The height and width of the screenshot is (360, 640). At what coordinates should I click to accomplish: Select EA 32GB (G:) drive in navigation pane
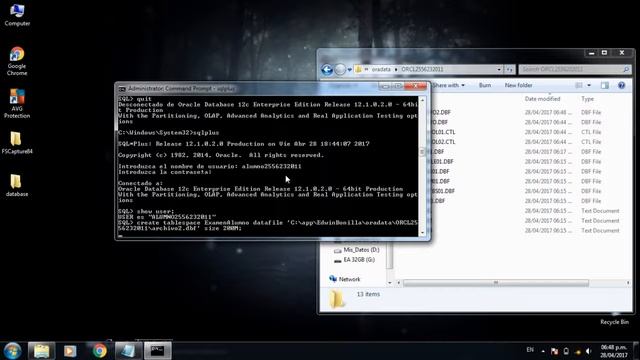pyautogui.click(x=354, y=260)
